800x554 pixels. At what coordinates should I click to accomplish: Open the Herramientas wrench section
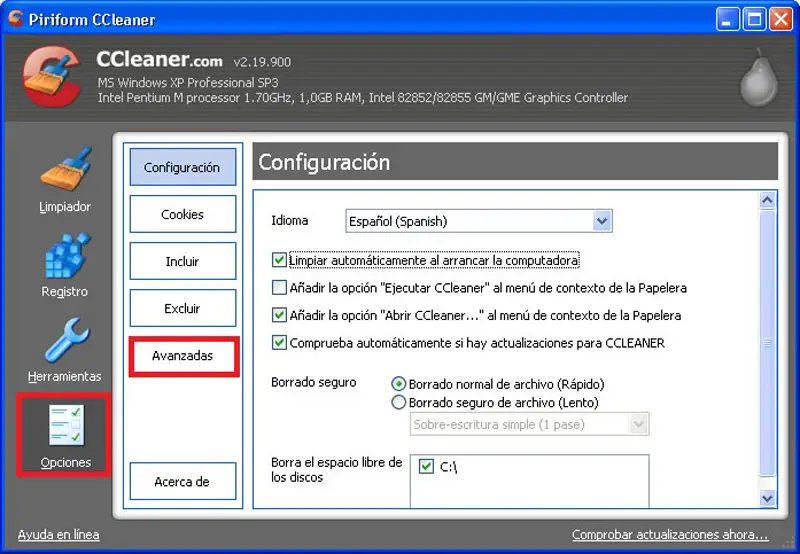tap(65, 350)
